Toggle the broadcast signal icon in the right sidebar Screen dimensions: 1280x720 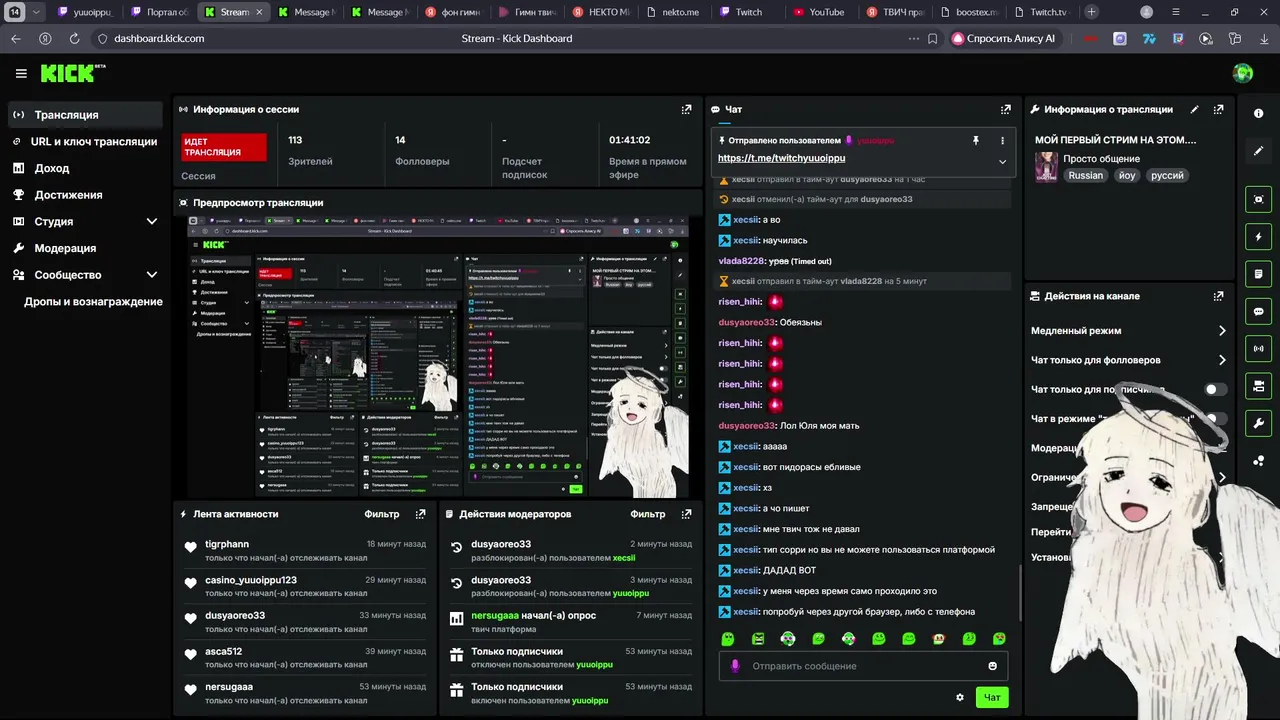coord(1258,349)
